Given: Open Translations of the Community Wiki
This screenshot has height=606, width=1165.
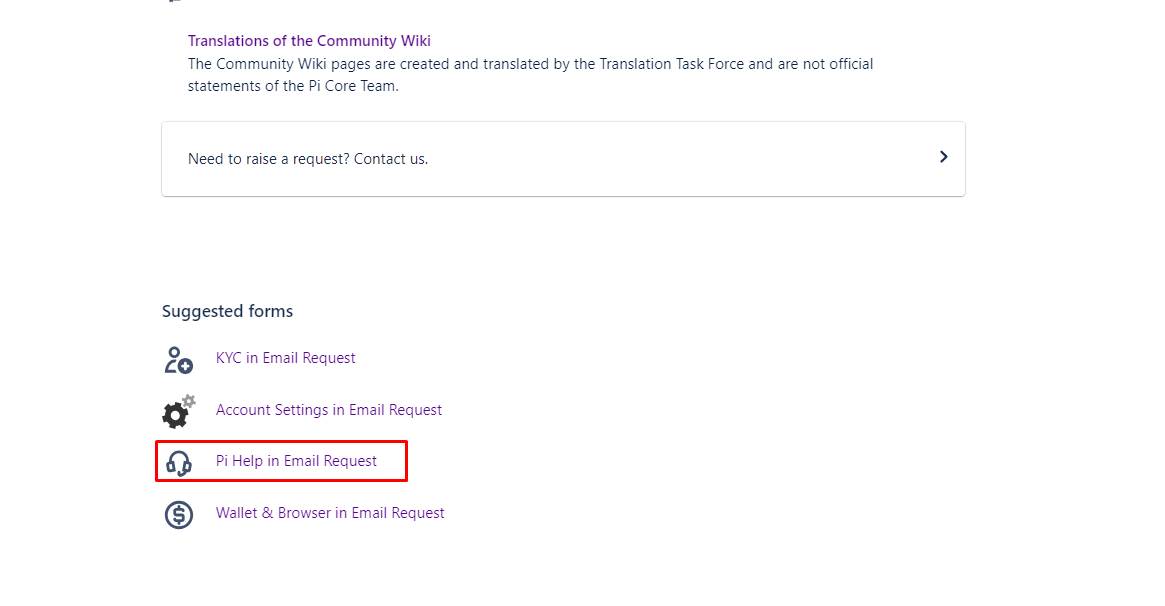Looking at the screenshot, I should (x=309, y=41).
